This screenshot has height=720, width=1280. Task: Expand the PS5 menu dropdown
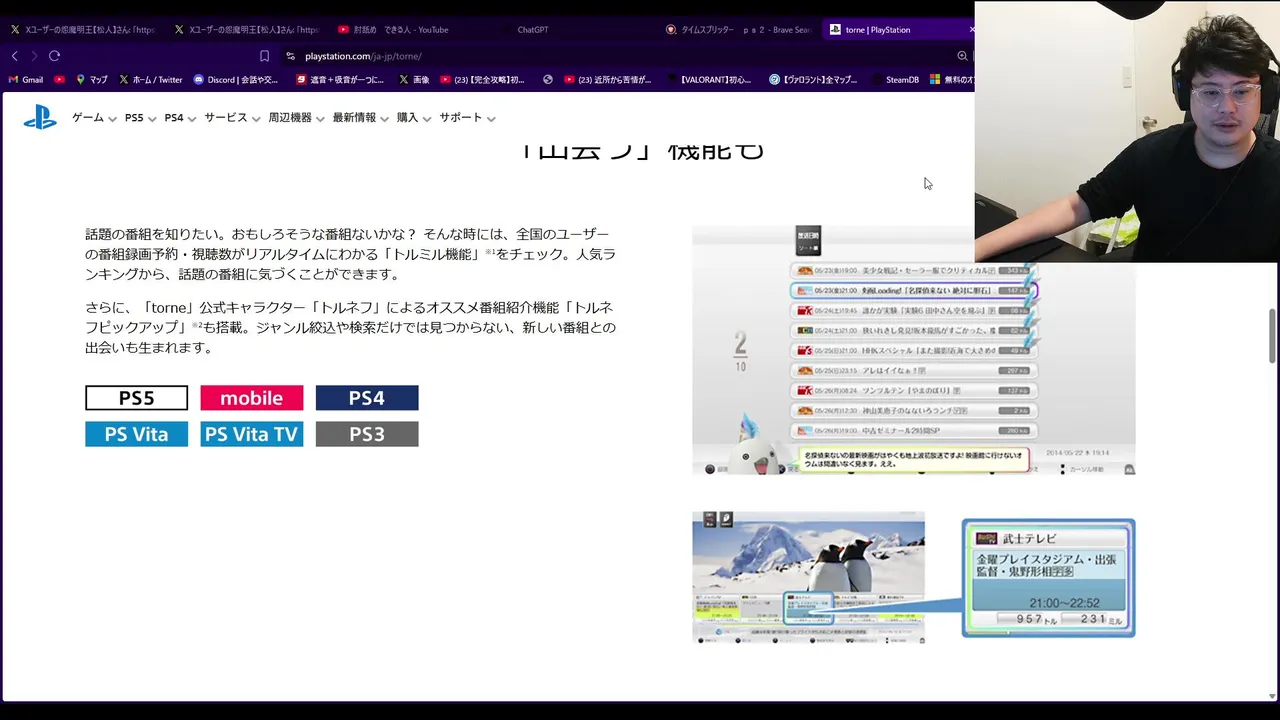point(140,118)
